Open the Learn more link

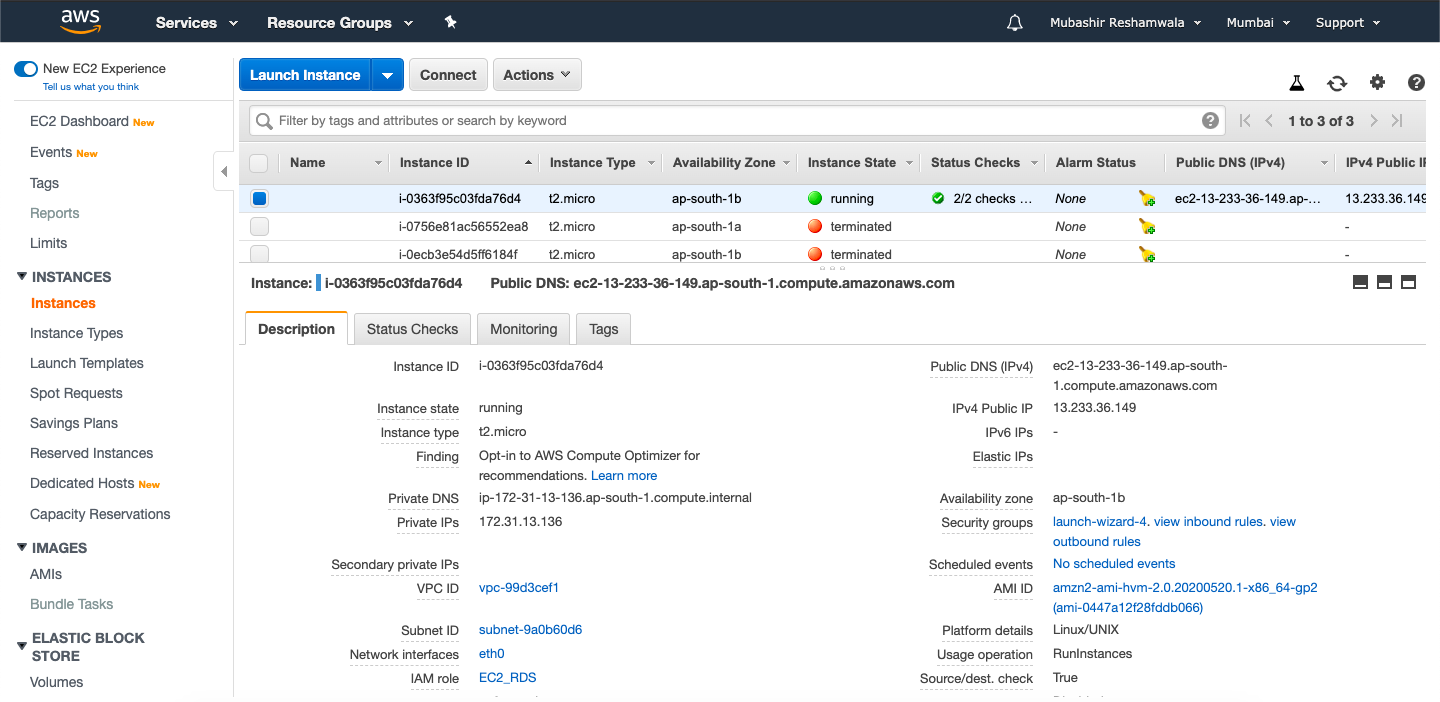624,476
